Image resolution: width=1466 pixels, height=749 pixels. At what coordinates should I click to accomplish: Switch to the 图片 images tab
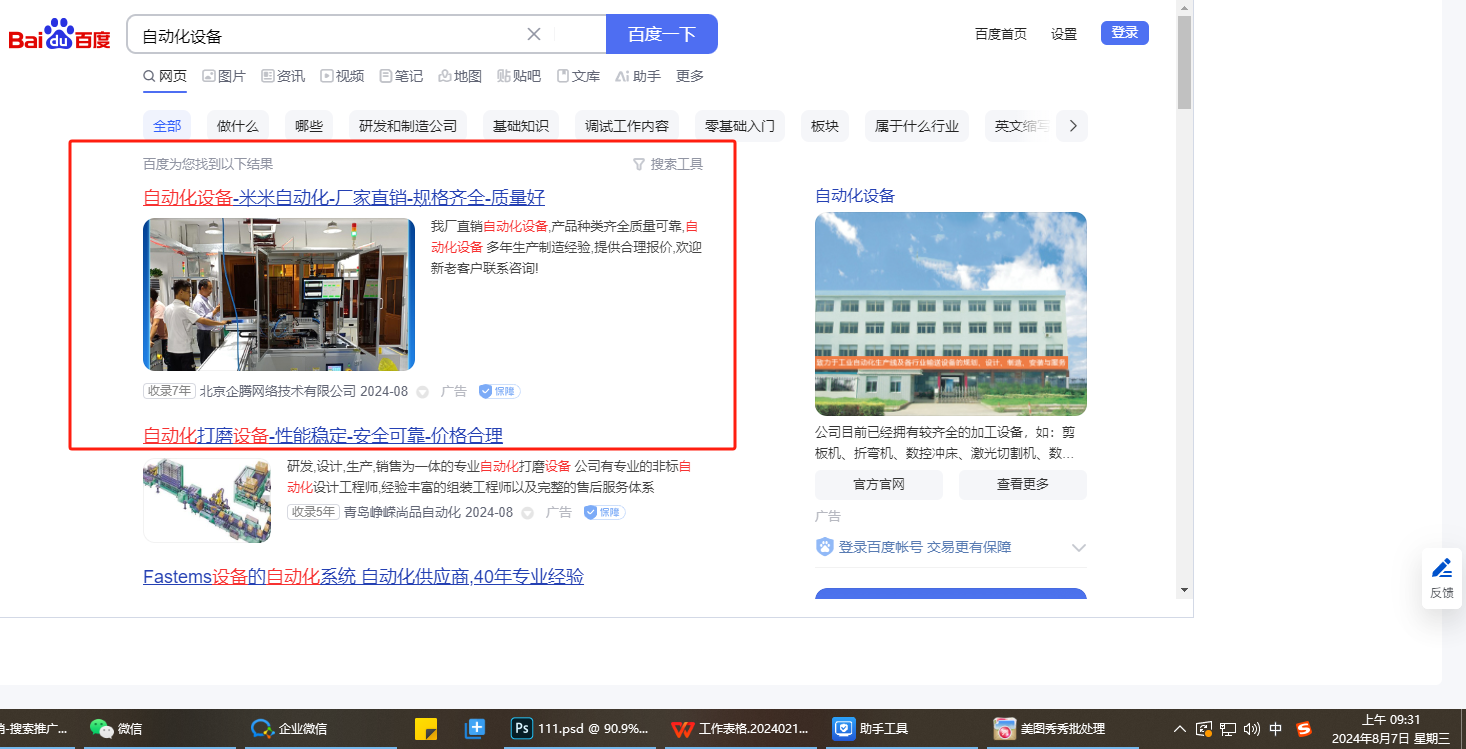pyautogui.click(x=224, y=76)
